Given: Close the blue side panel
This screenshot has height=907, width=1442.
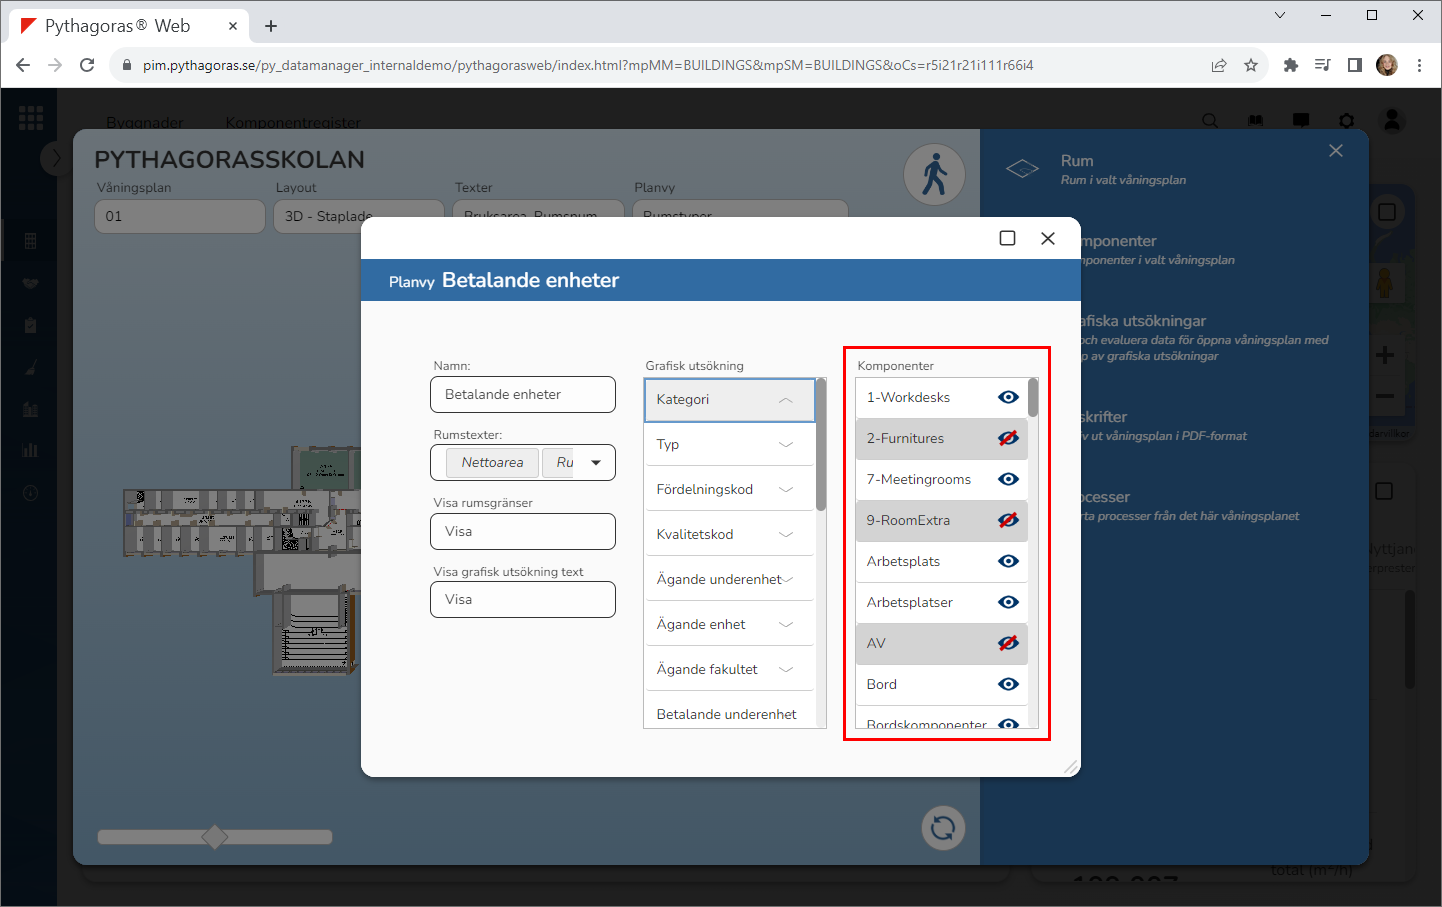Looking at the screenshot, I should (x=1335, y=151).
